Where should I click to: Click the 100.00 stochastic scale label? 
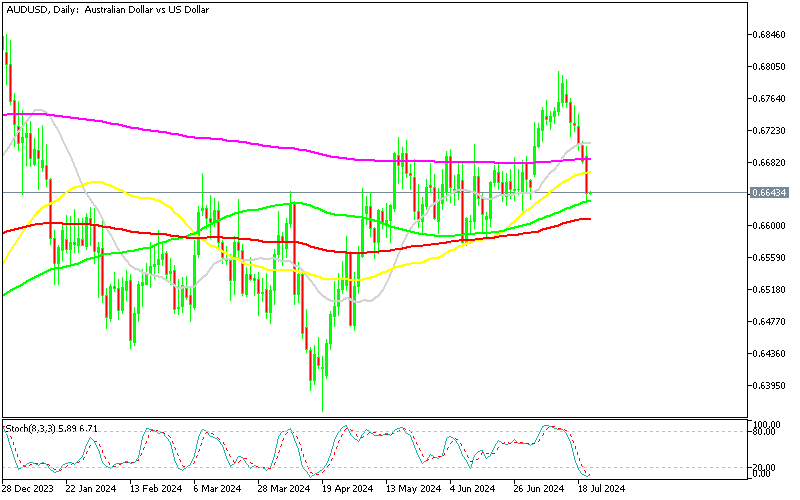coord(767,424)
